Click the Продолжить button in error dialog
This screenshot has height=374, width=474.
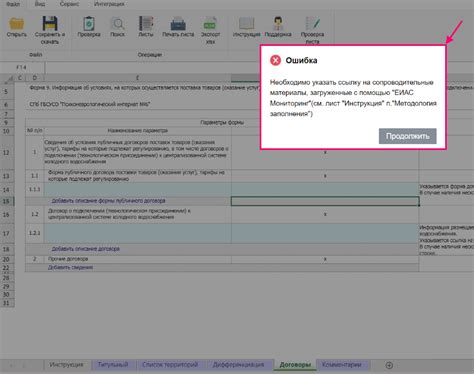(407, 136)
